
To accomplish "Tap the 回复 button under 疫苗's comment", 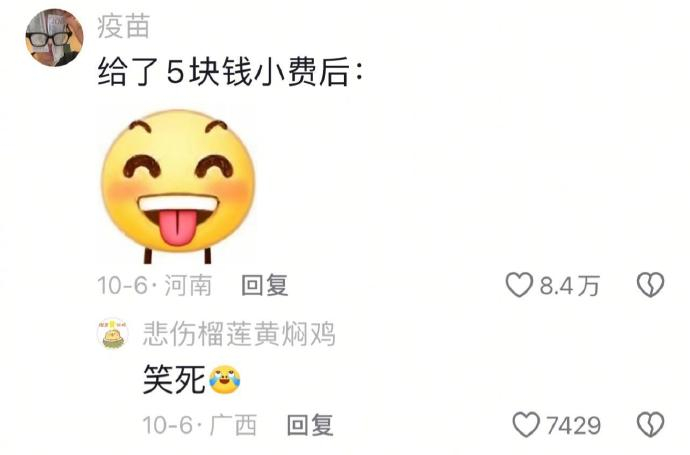I will click(x=265, y=285).
